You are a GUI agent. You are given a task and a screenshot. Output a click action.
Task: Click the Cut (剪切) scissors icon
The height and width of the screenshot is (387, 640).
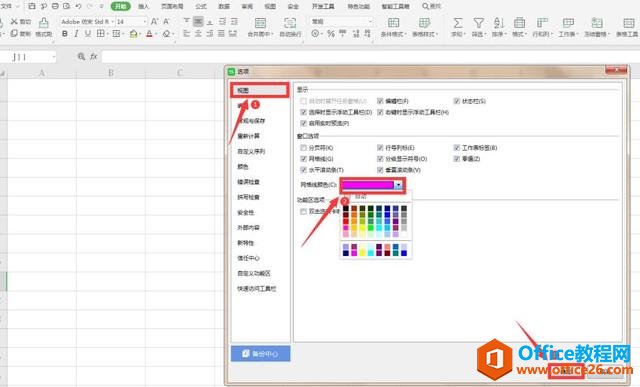(x=14, y=21)
